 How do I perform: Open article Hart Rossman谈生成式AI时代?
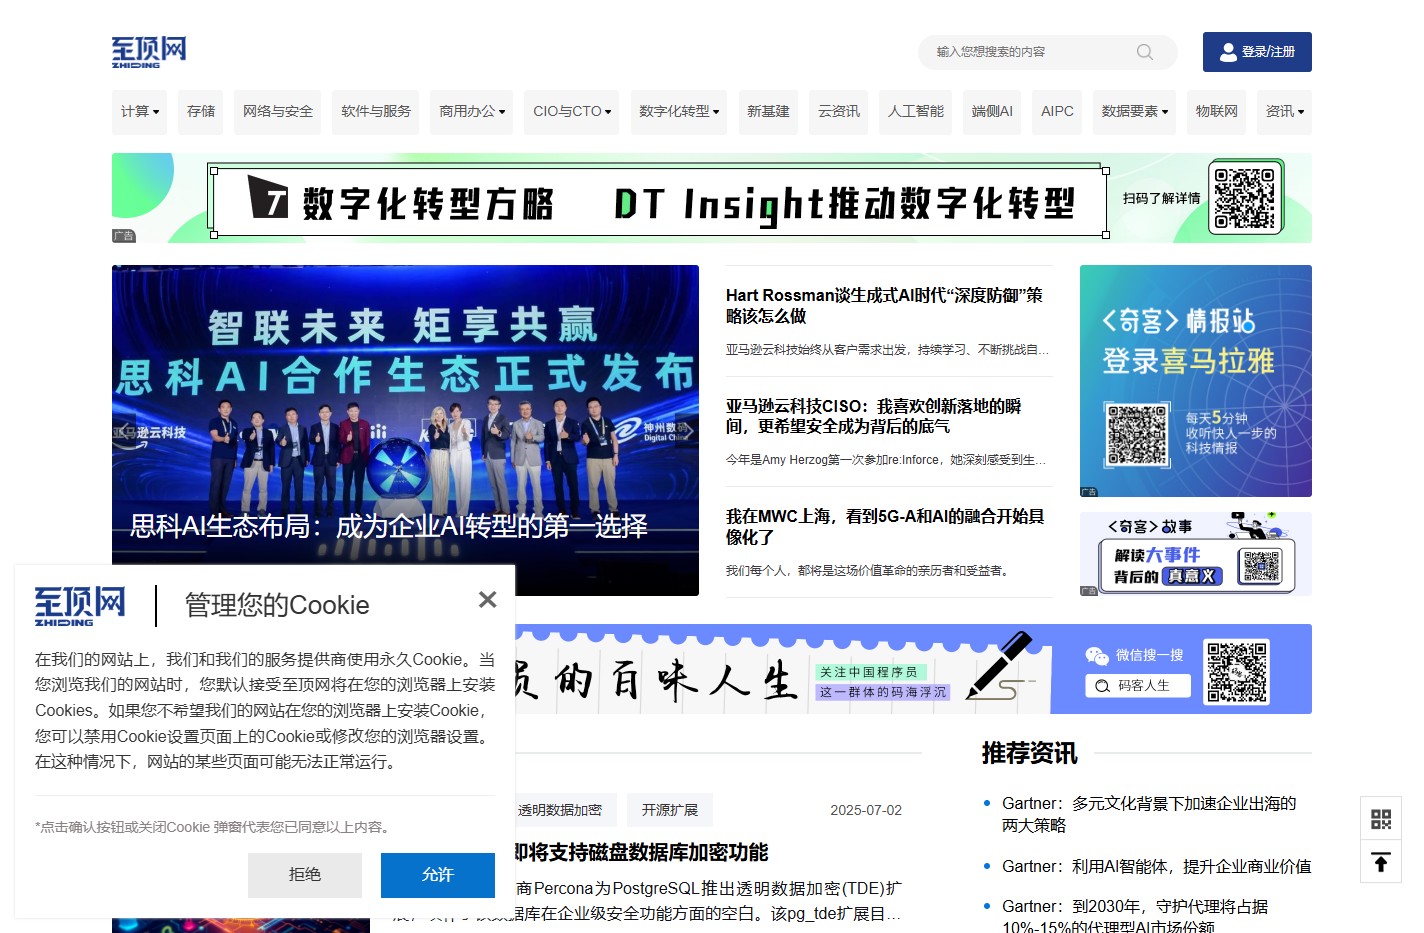point(888,305)
